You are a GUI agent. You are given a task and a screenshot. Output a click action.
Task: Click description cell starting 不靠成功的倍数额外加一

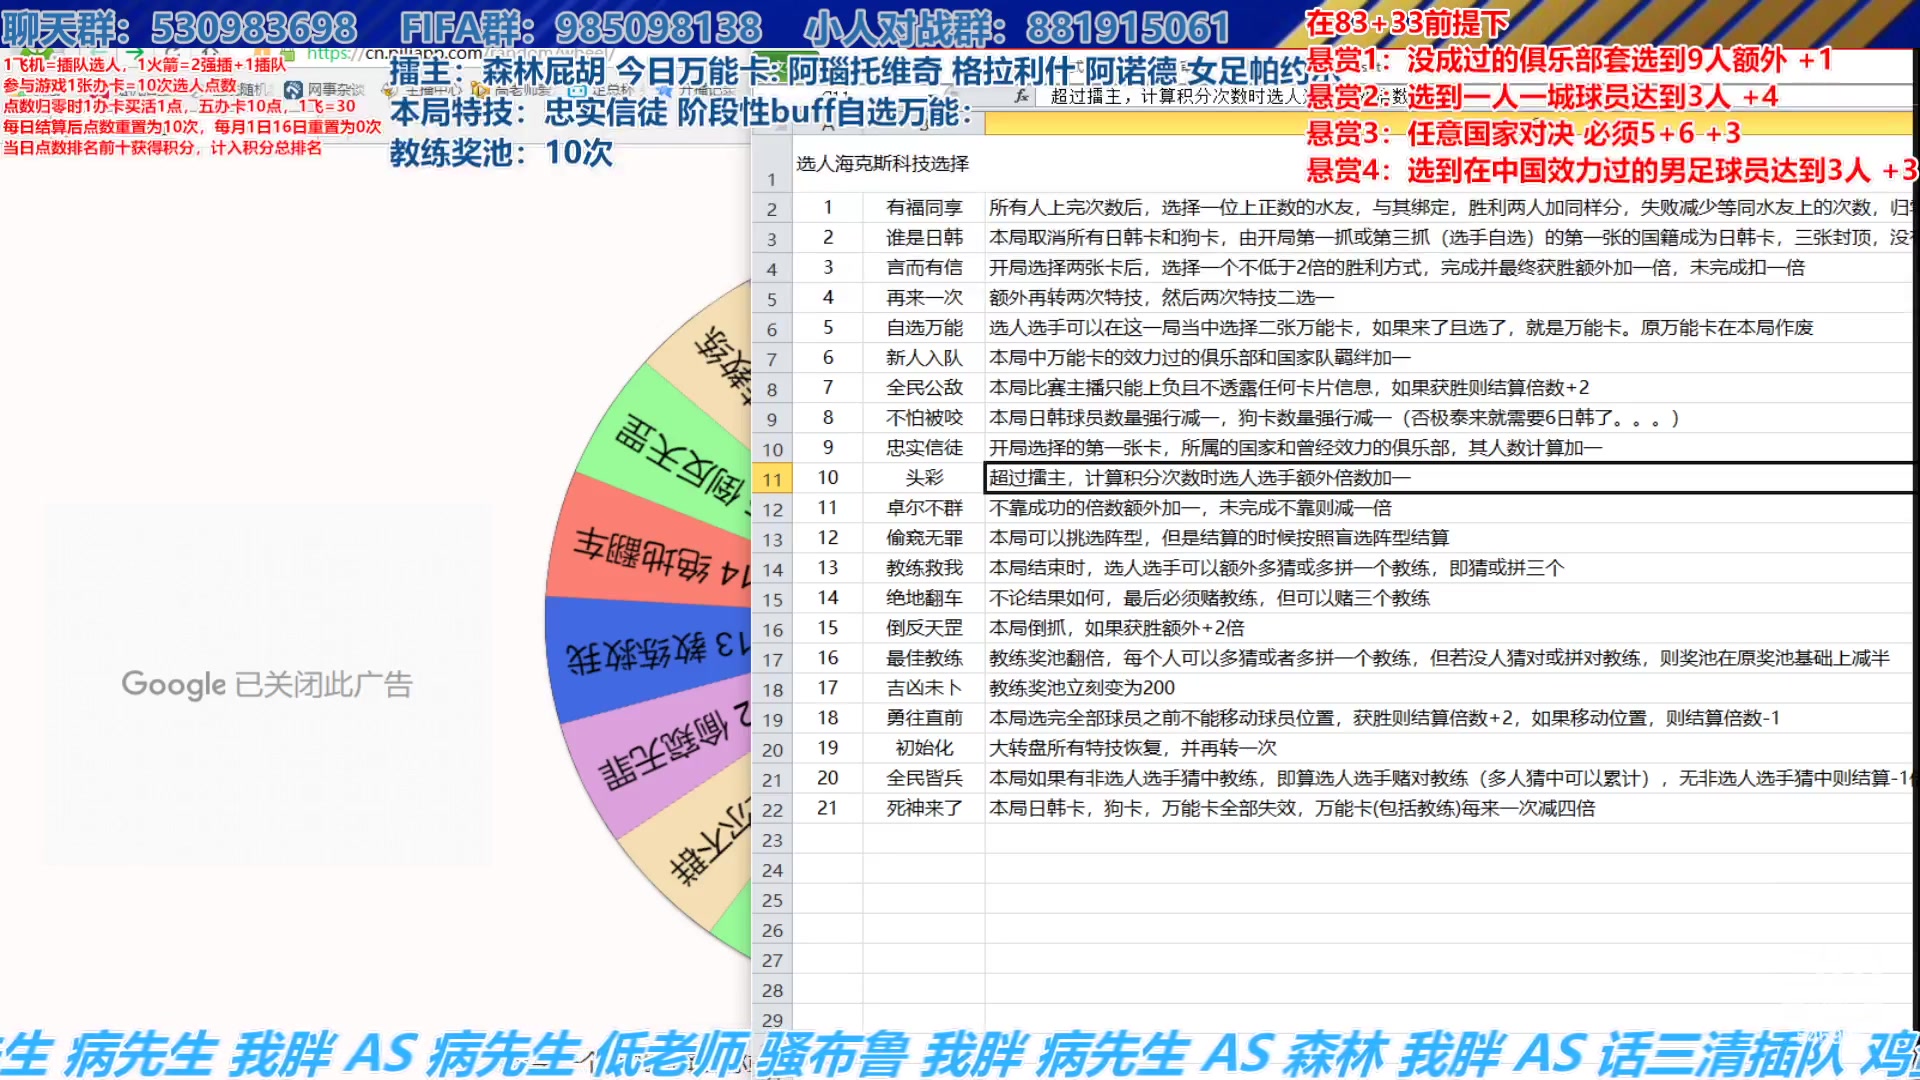coord(1447,508)
